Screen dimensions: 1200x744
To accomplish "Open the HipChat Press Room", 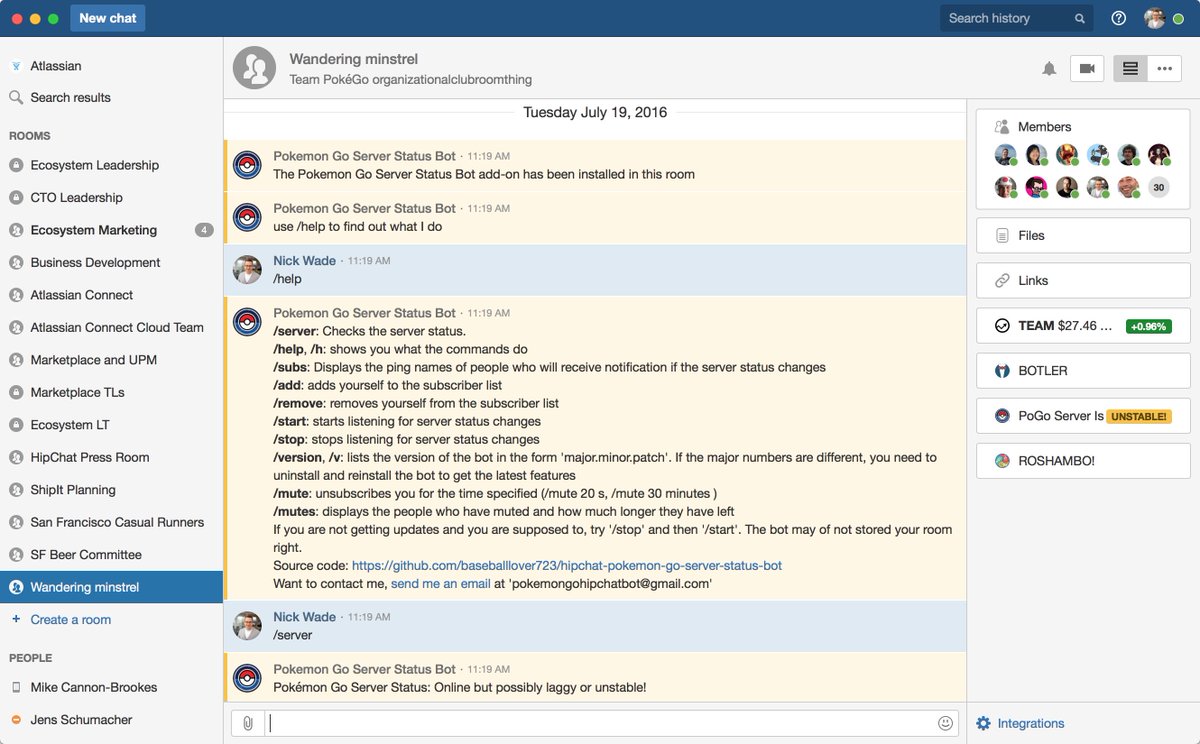I will [x=111, y=457].
